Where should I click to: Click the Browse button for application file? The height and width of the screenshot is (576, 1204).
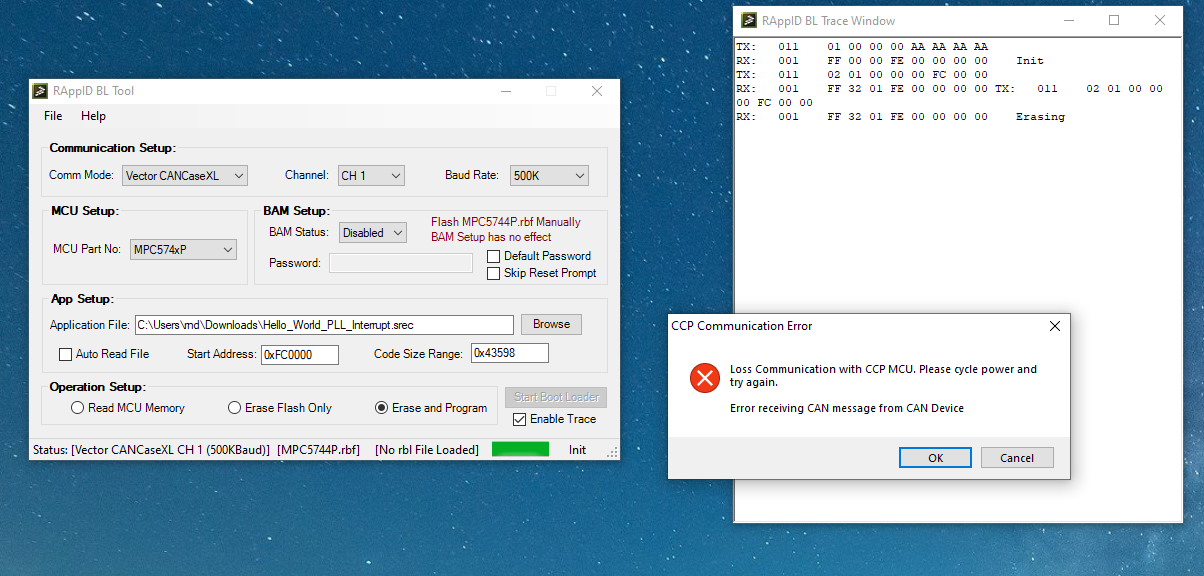pyautogui.click(x=551, y=324)
